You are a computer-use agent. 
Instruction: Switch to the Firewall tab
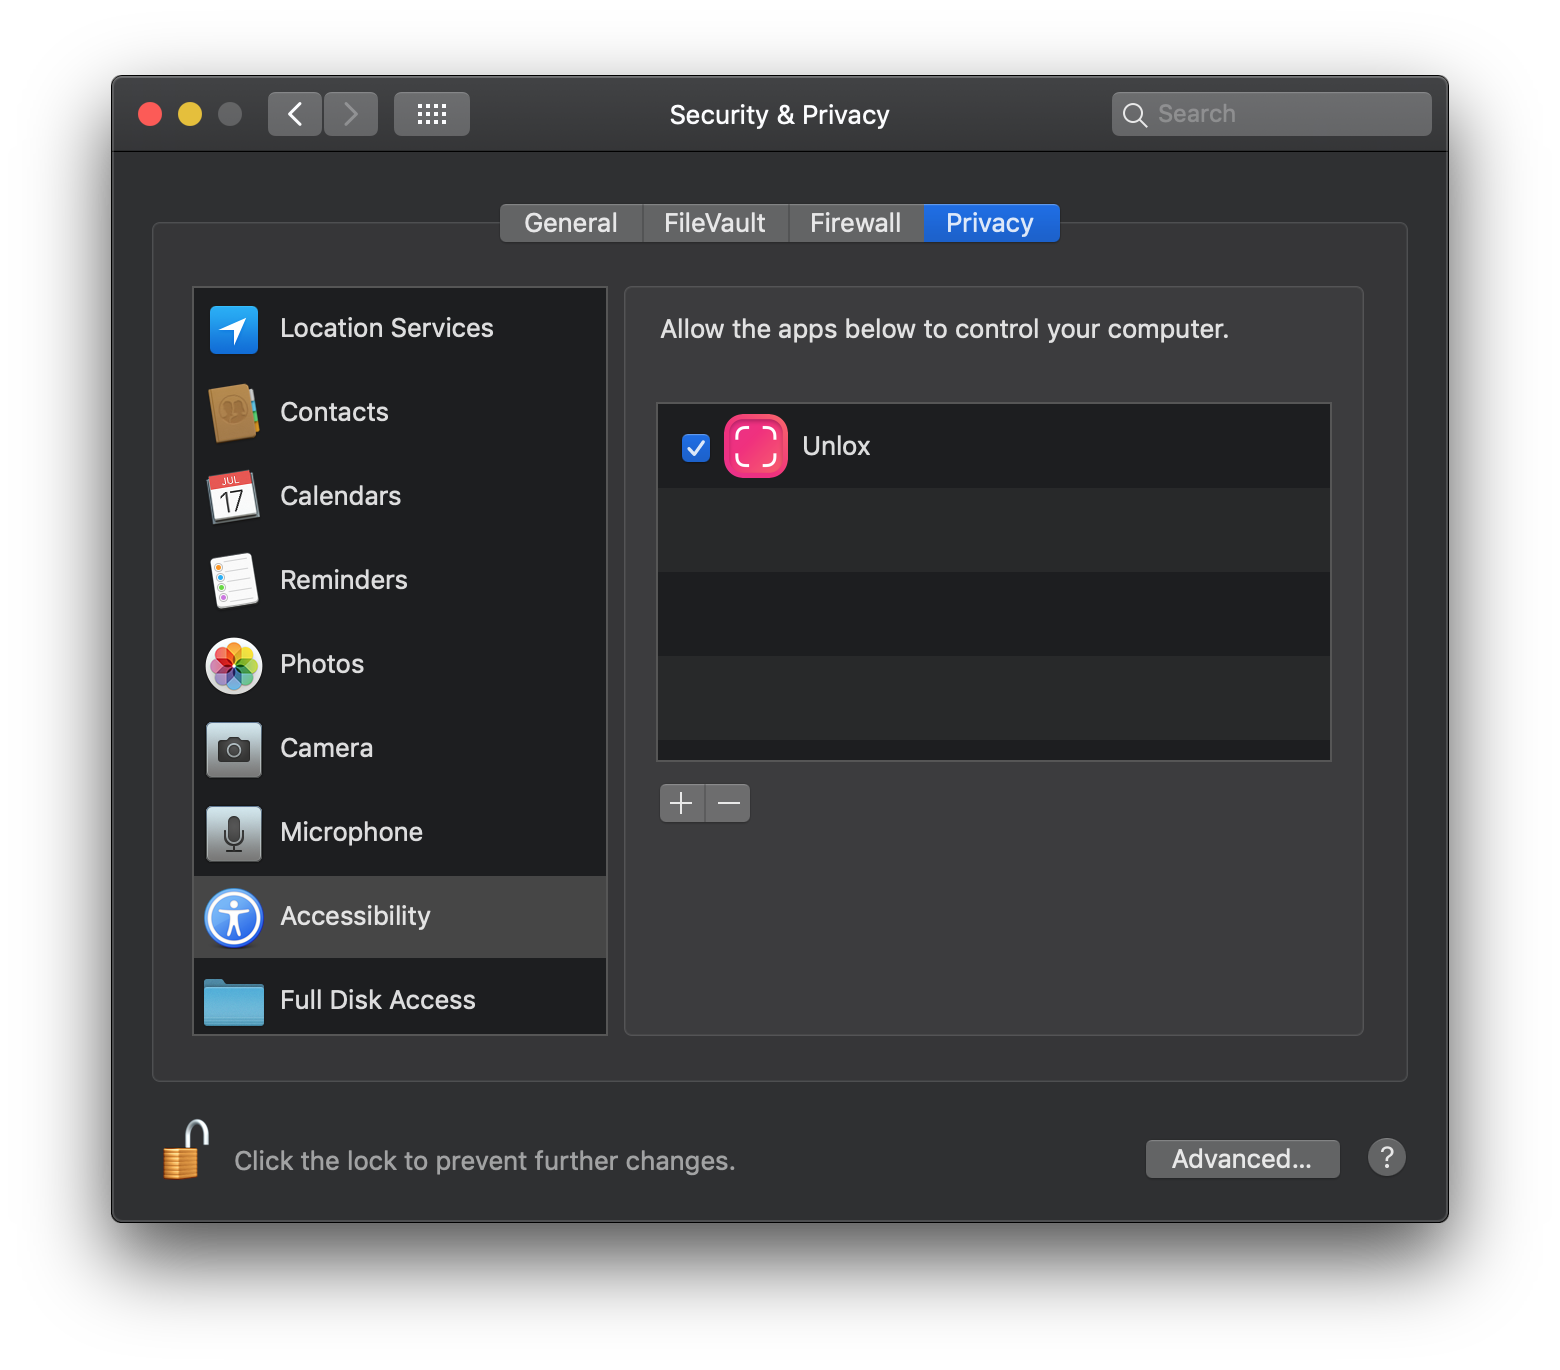click(856, 223)
